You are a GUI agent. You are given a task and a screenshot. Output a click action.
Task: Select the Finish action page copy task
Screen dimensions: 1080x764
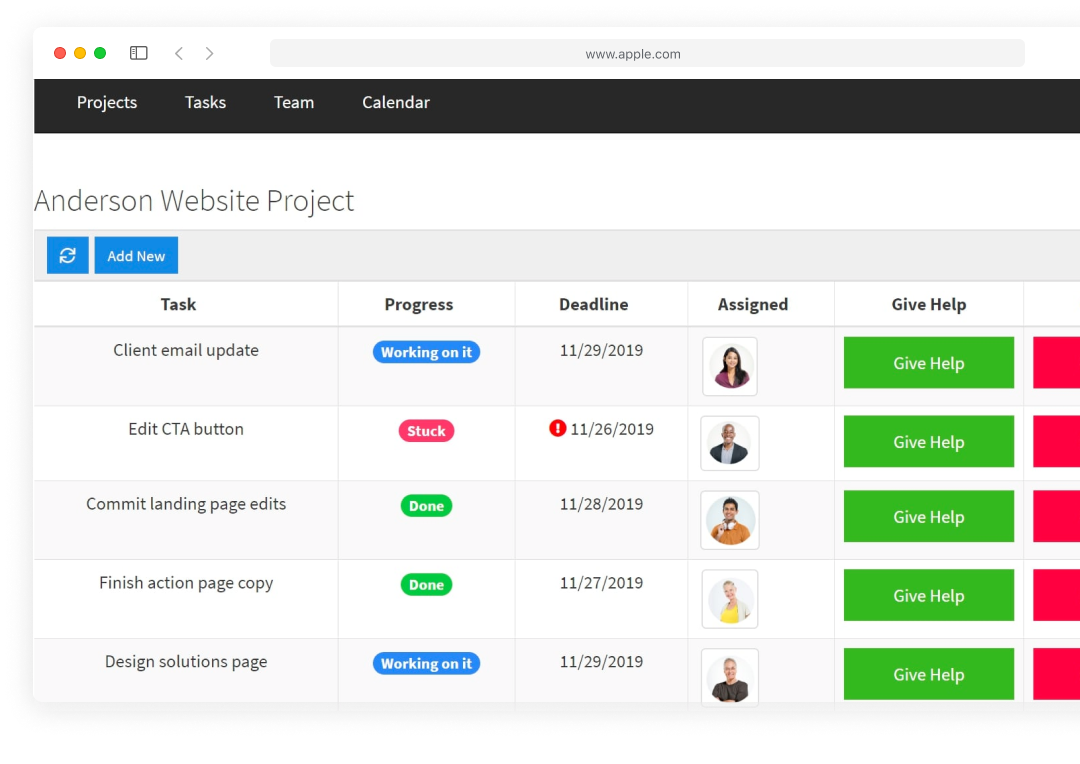pyautogui.click(x=186, y=583)
